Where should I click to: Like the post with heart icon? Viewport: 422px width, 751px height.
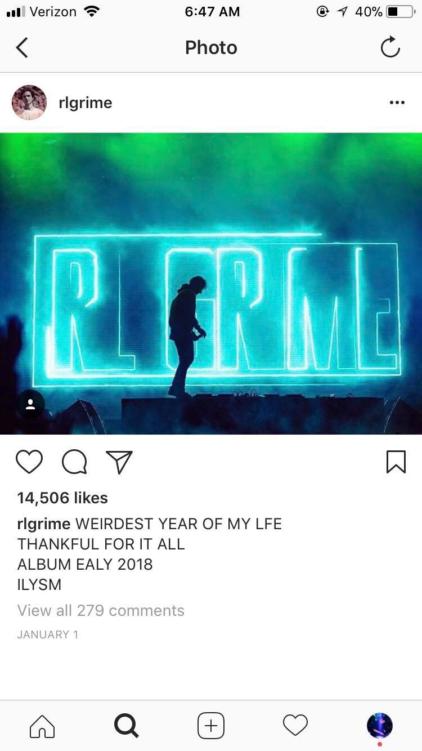click(x=29, y=462)
